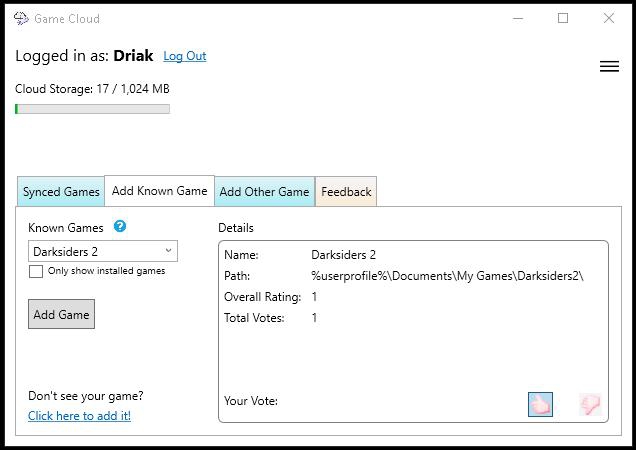Click the 'Only show installed games' label
The height and width of the screenshot is (450, 636).
(x=106, y=271)
